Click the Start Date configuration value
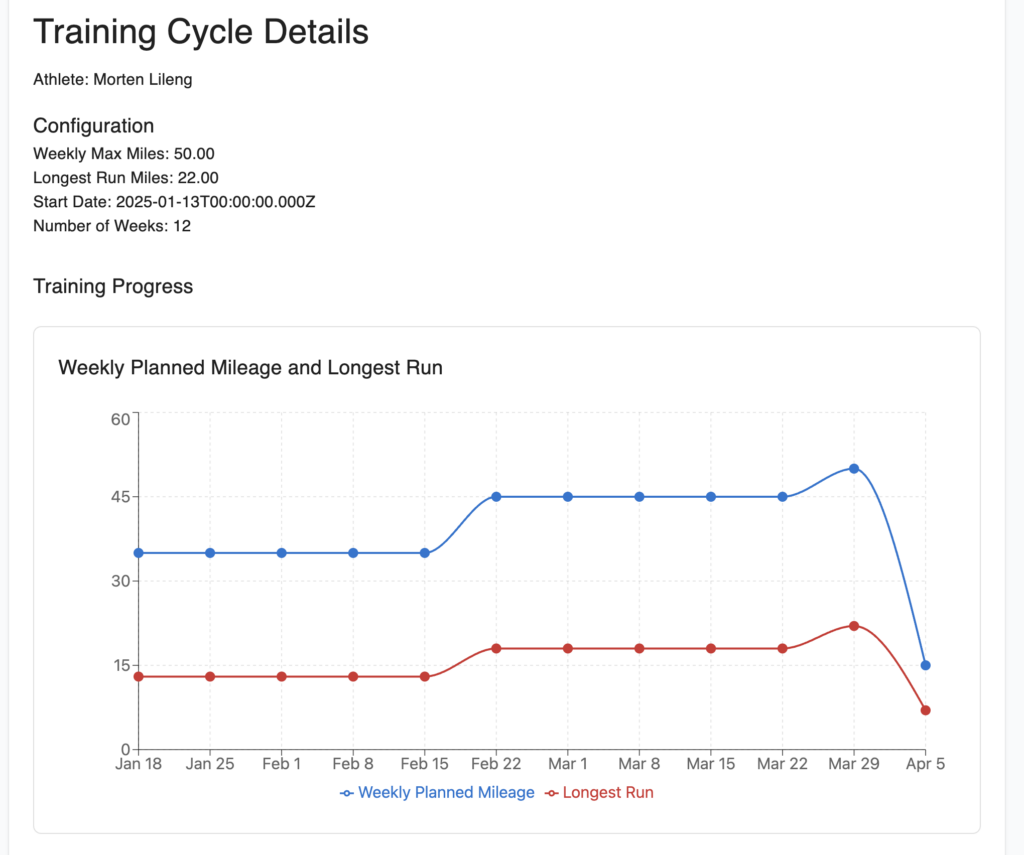 coord(216,202)
